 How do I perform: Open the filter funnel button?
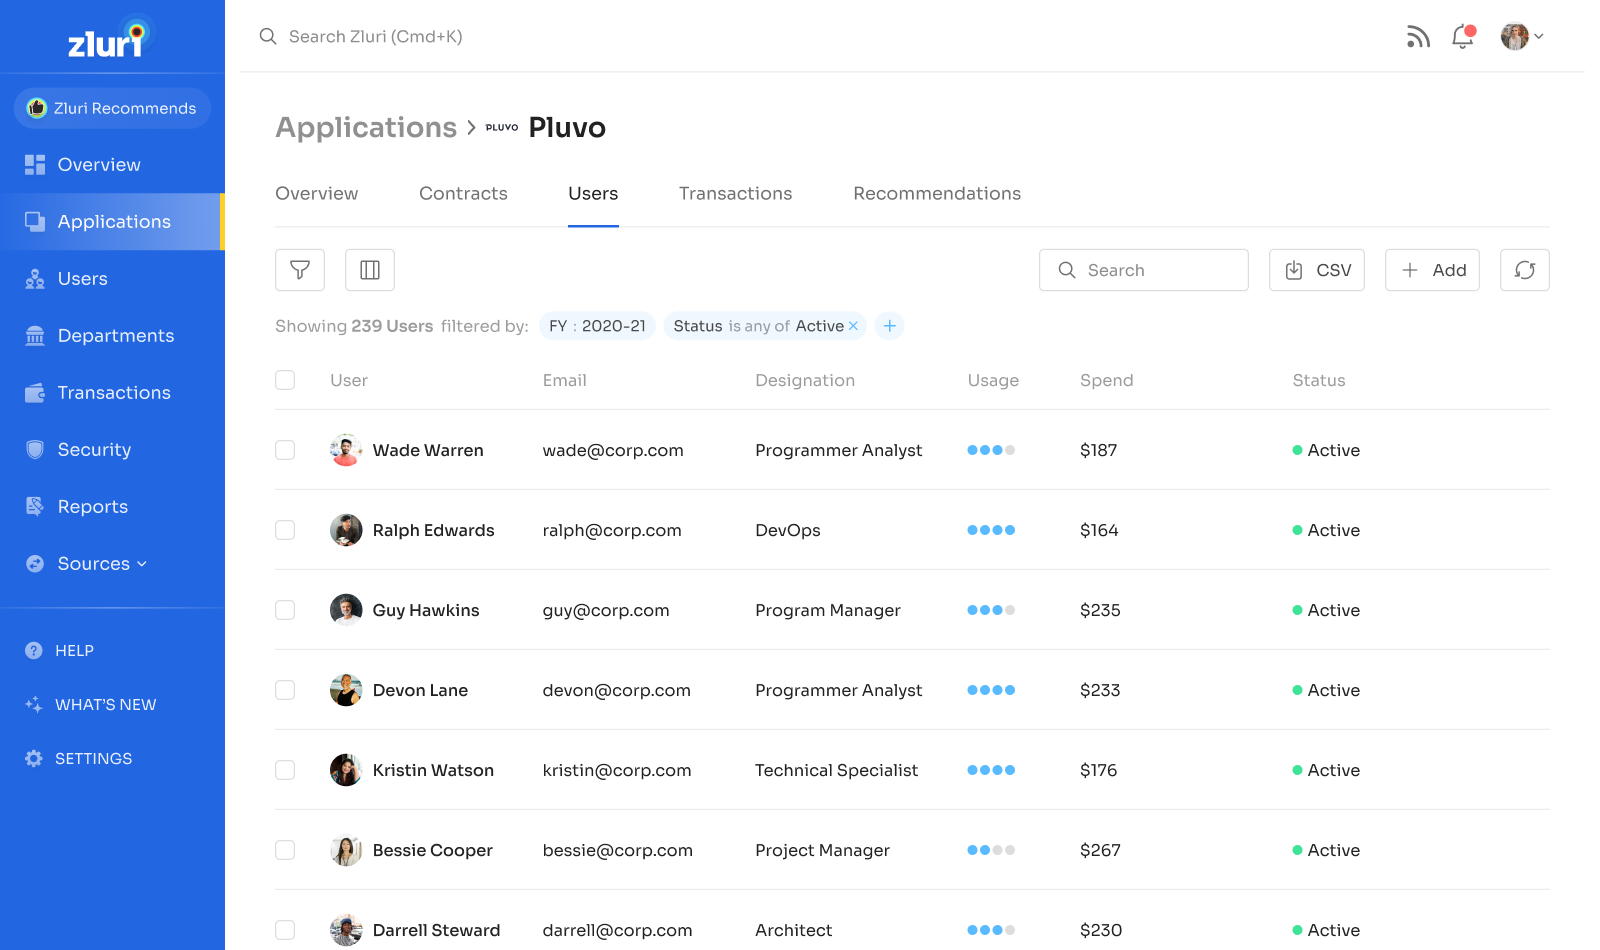(x=300, y=270)
